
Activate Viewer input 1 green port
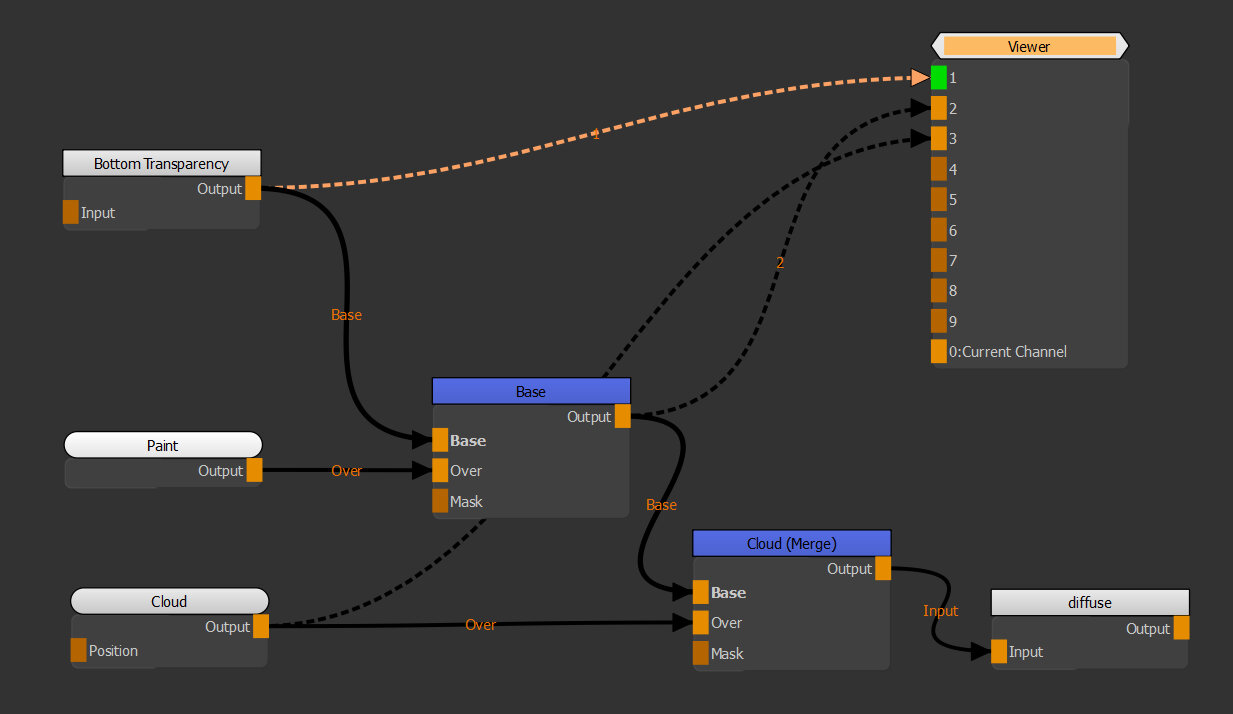[939, 78]
